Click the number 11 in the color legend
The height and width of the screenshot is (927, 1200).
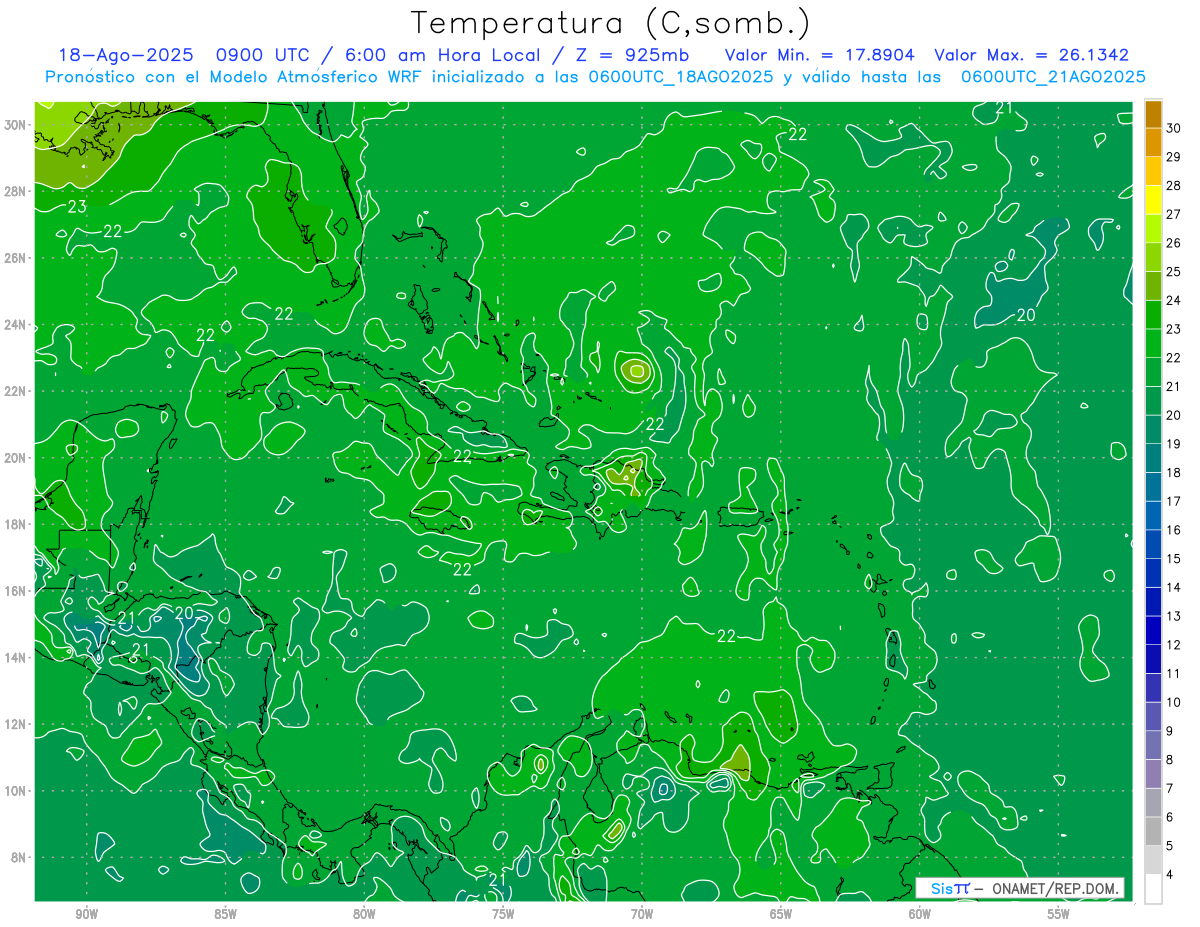tap(1174, 673)
